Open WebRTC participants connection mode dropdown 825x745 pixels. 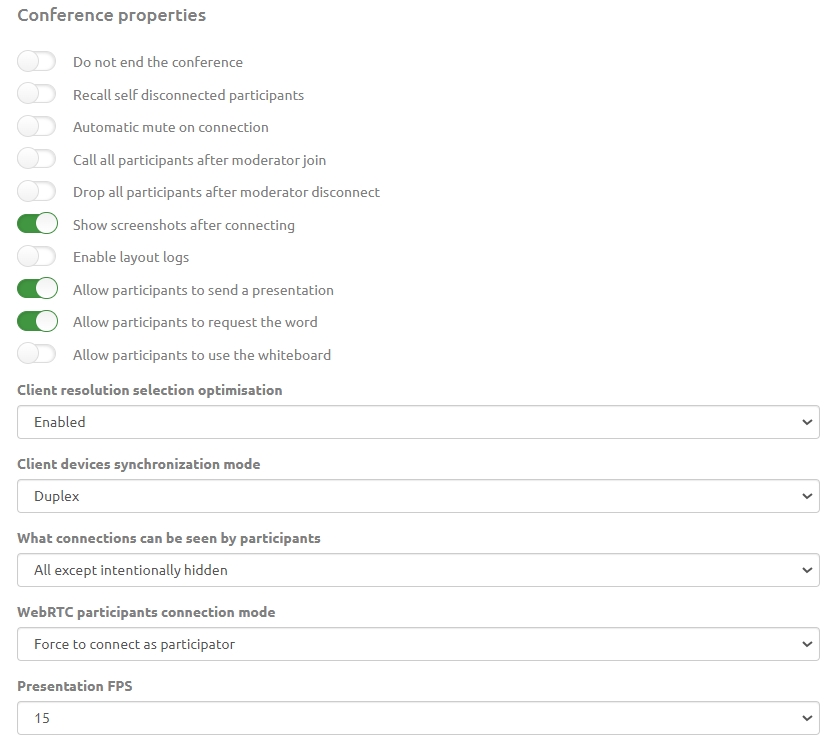418,644
